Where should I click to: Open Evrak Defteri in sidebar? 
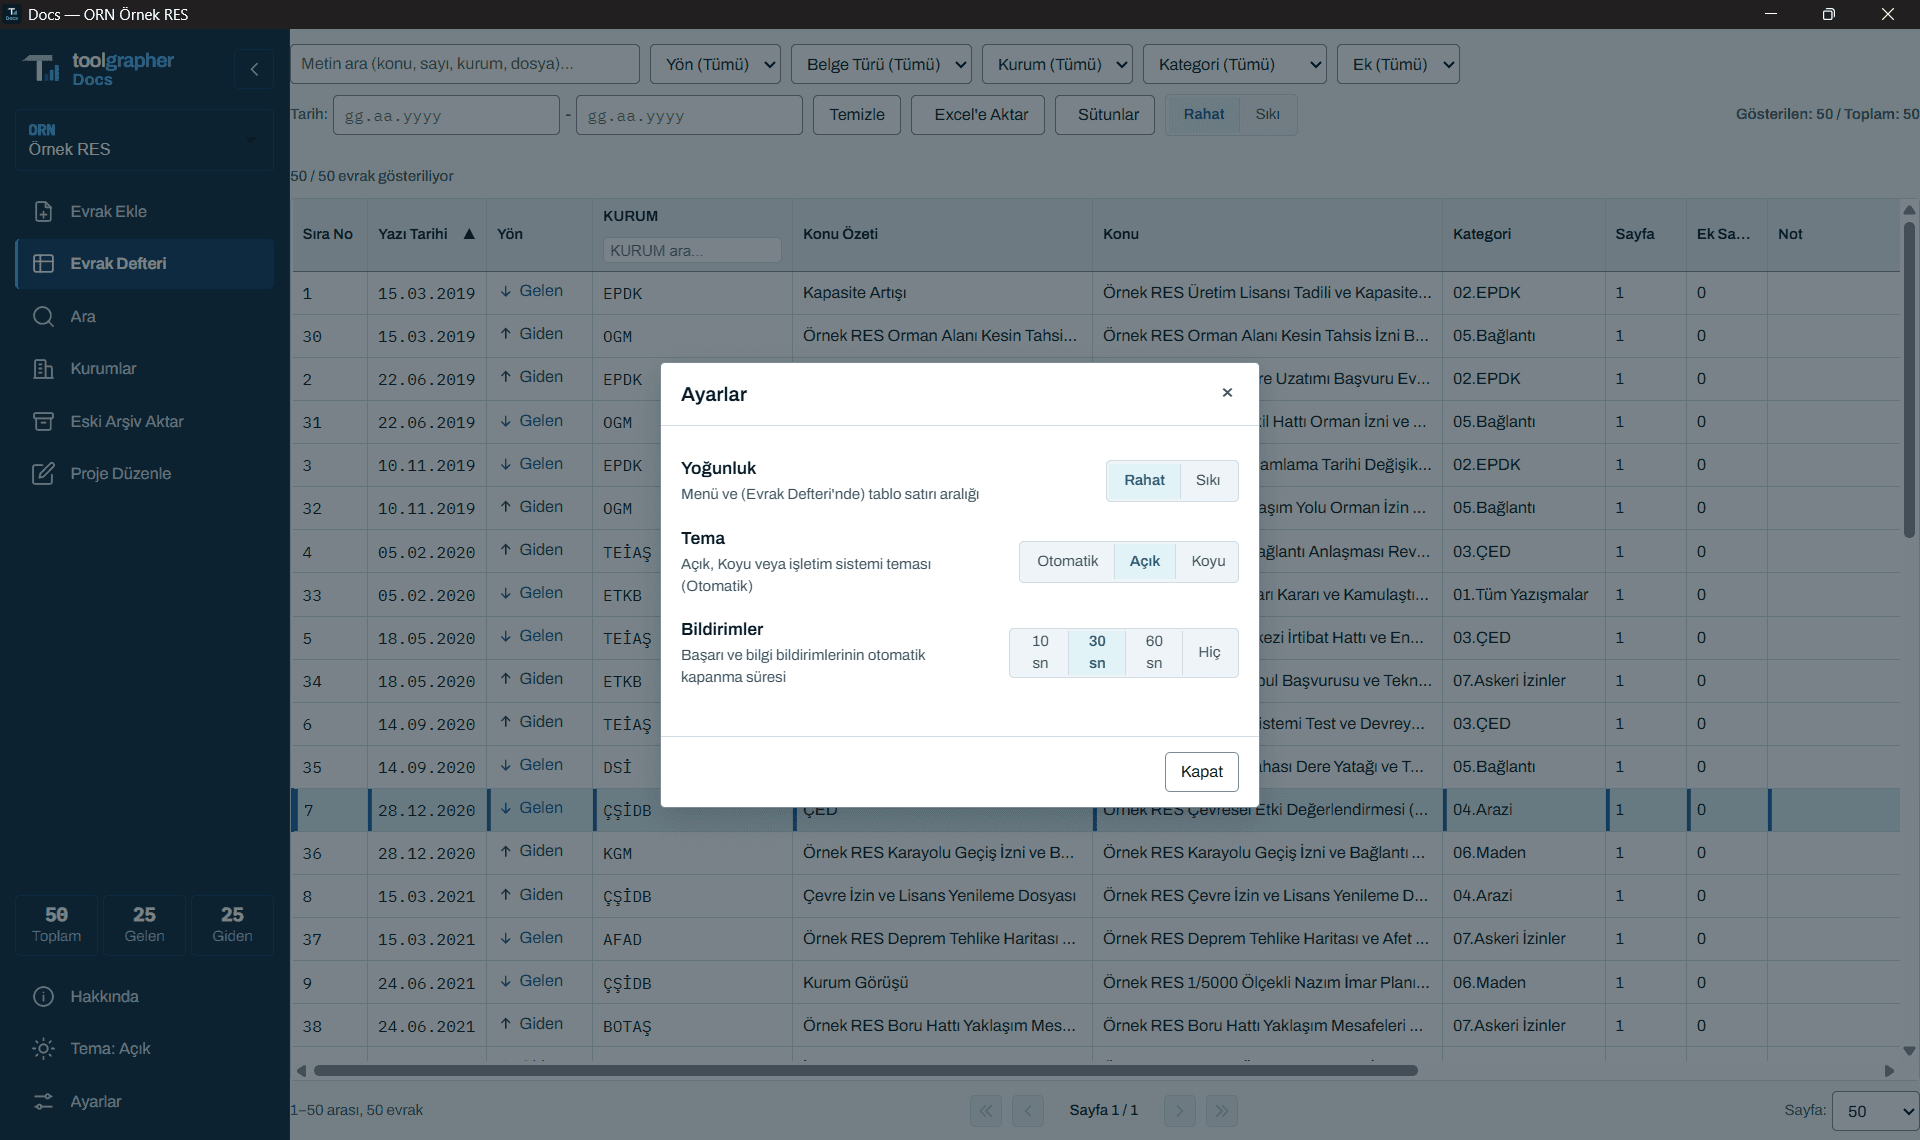click(144, 264)
